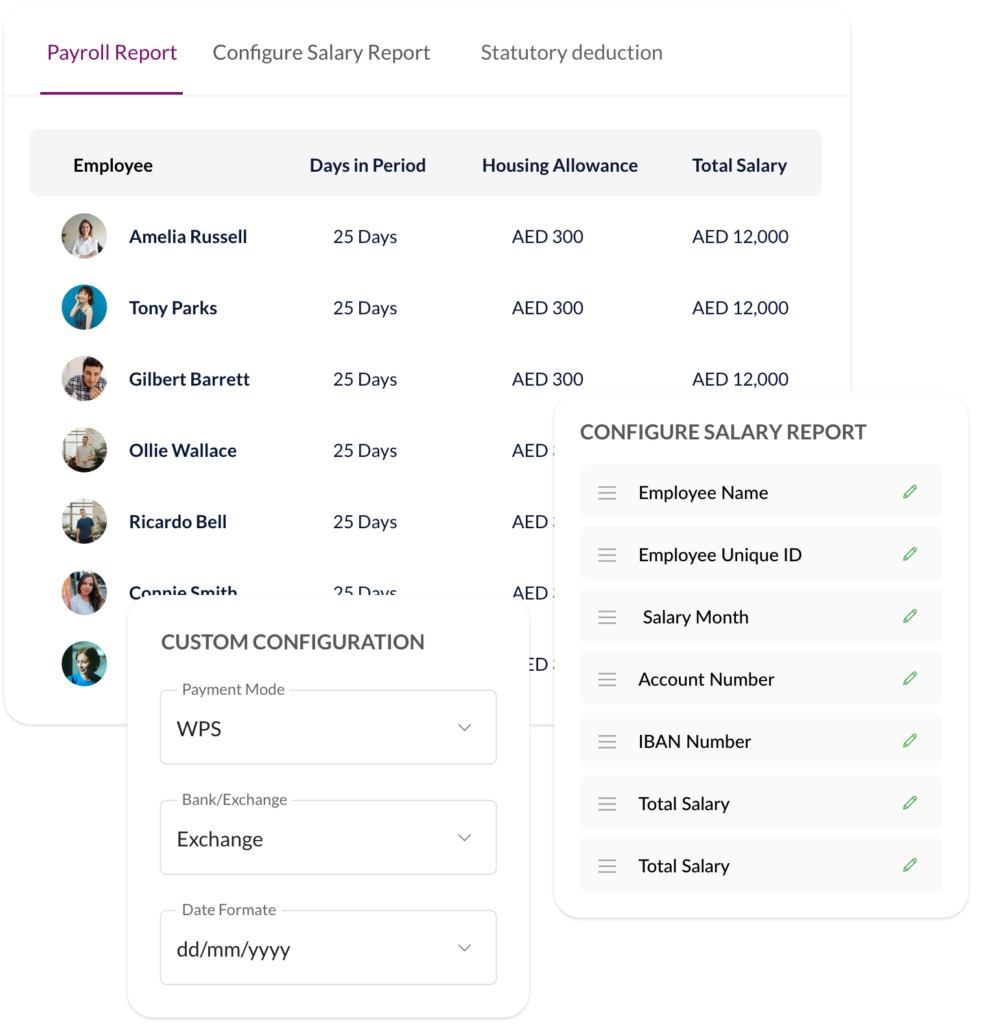This screenshot has height=1024, width=983.
Task: Edit the Salary Month field
Action: coord(909,616)
